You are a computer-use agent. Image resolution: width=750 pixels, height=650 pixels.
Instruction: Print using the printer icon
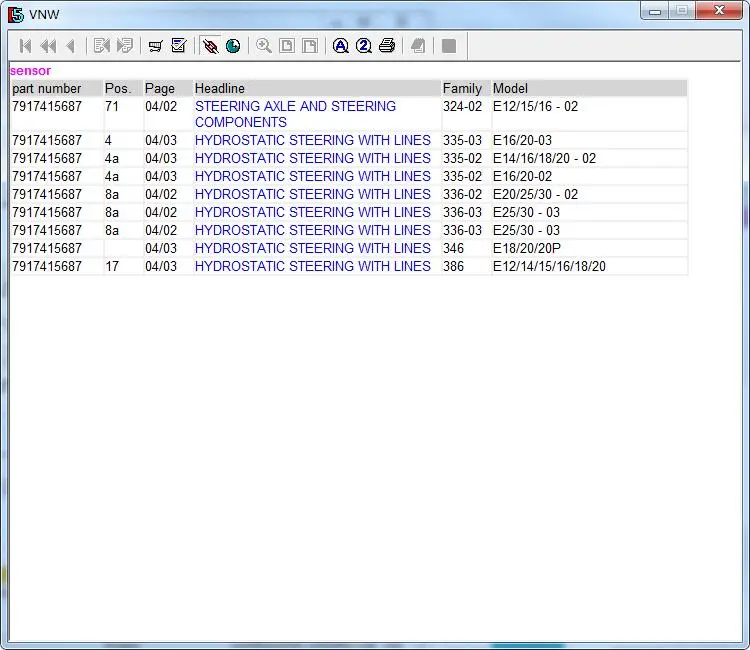(x=387, y=46)
